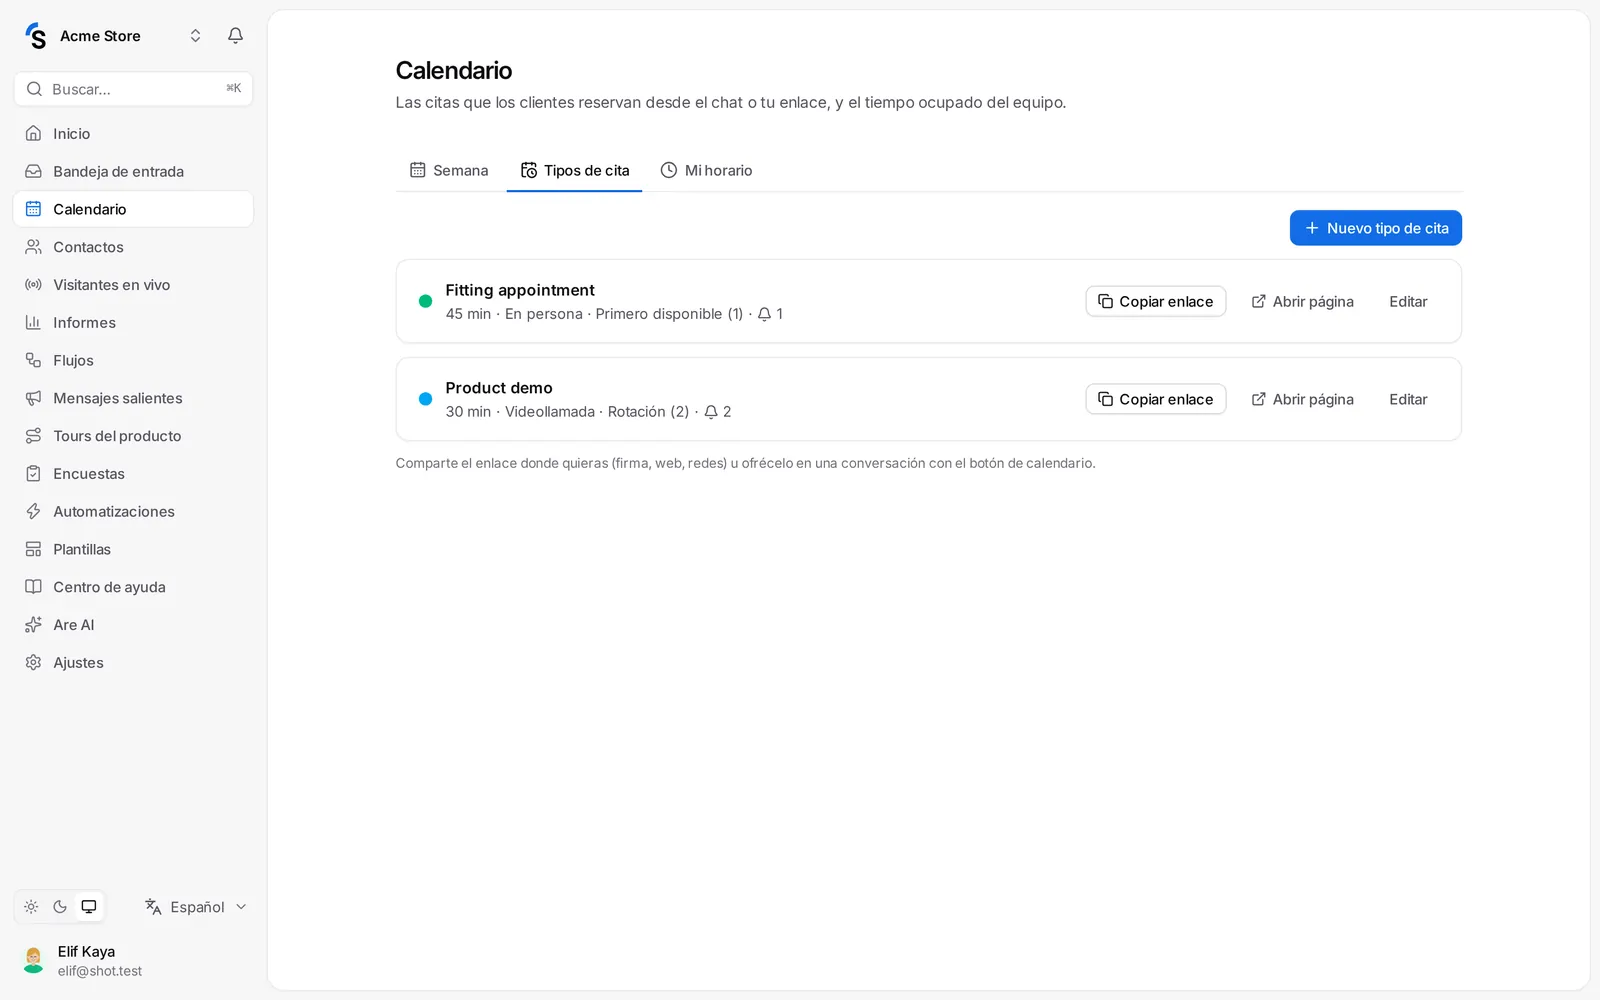
Task: Click the Contactos people icon
Action: pyautogui.click(x=33, y=247)
